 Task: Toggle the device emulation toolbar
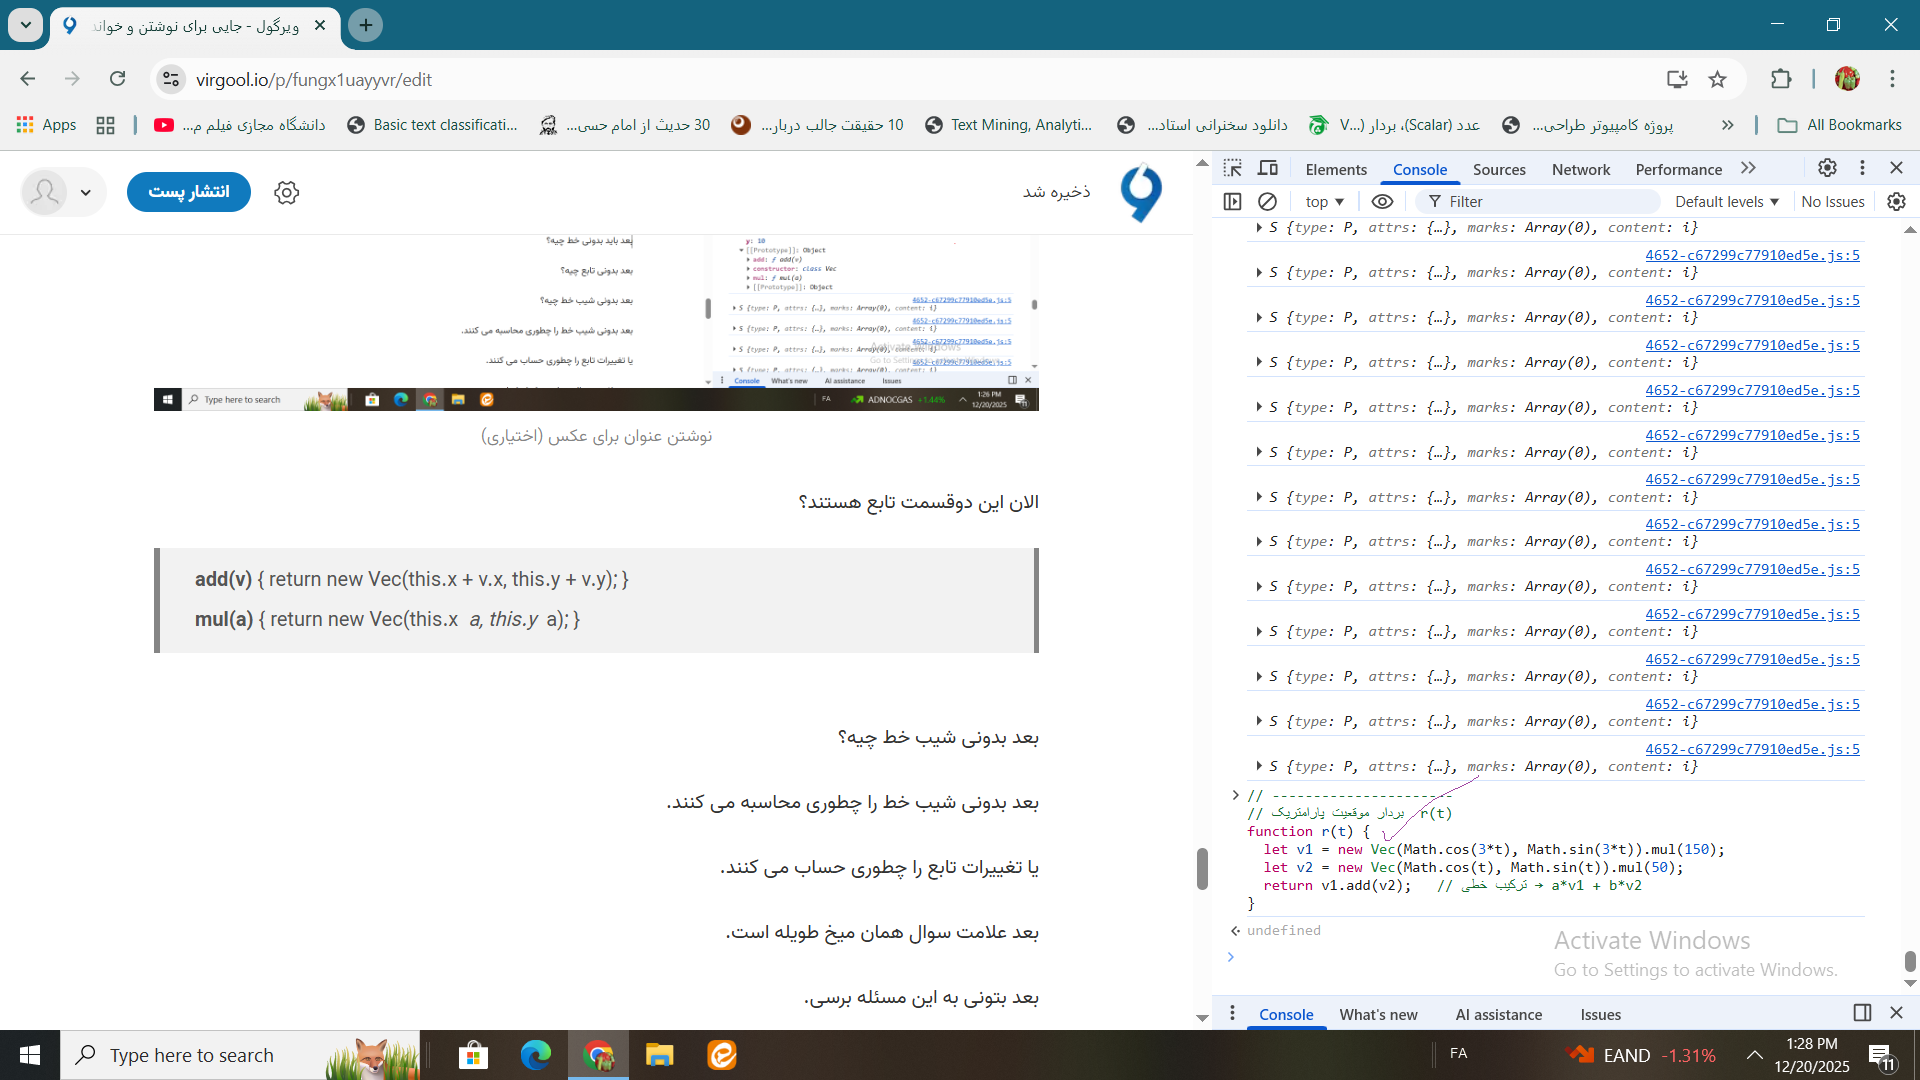click(1267, 168)
